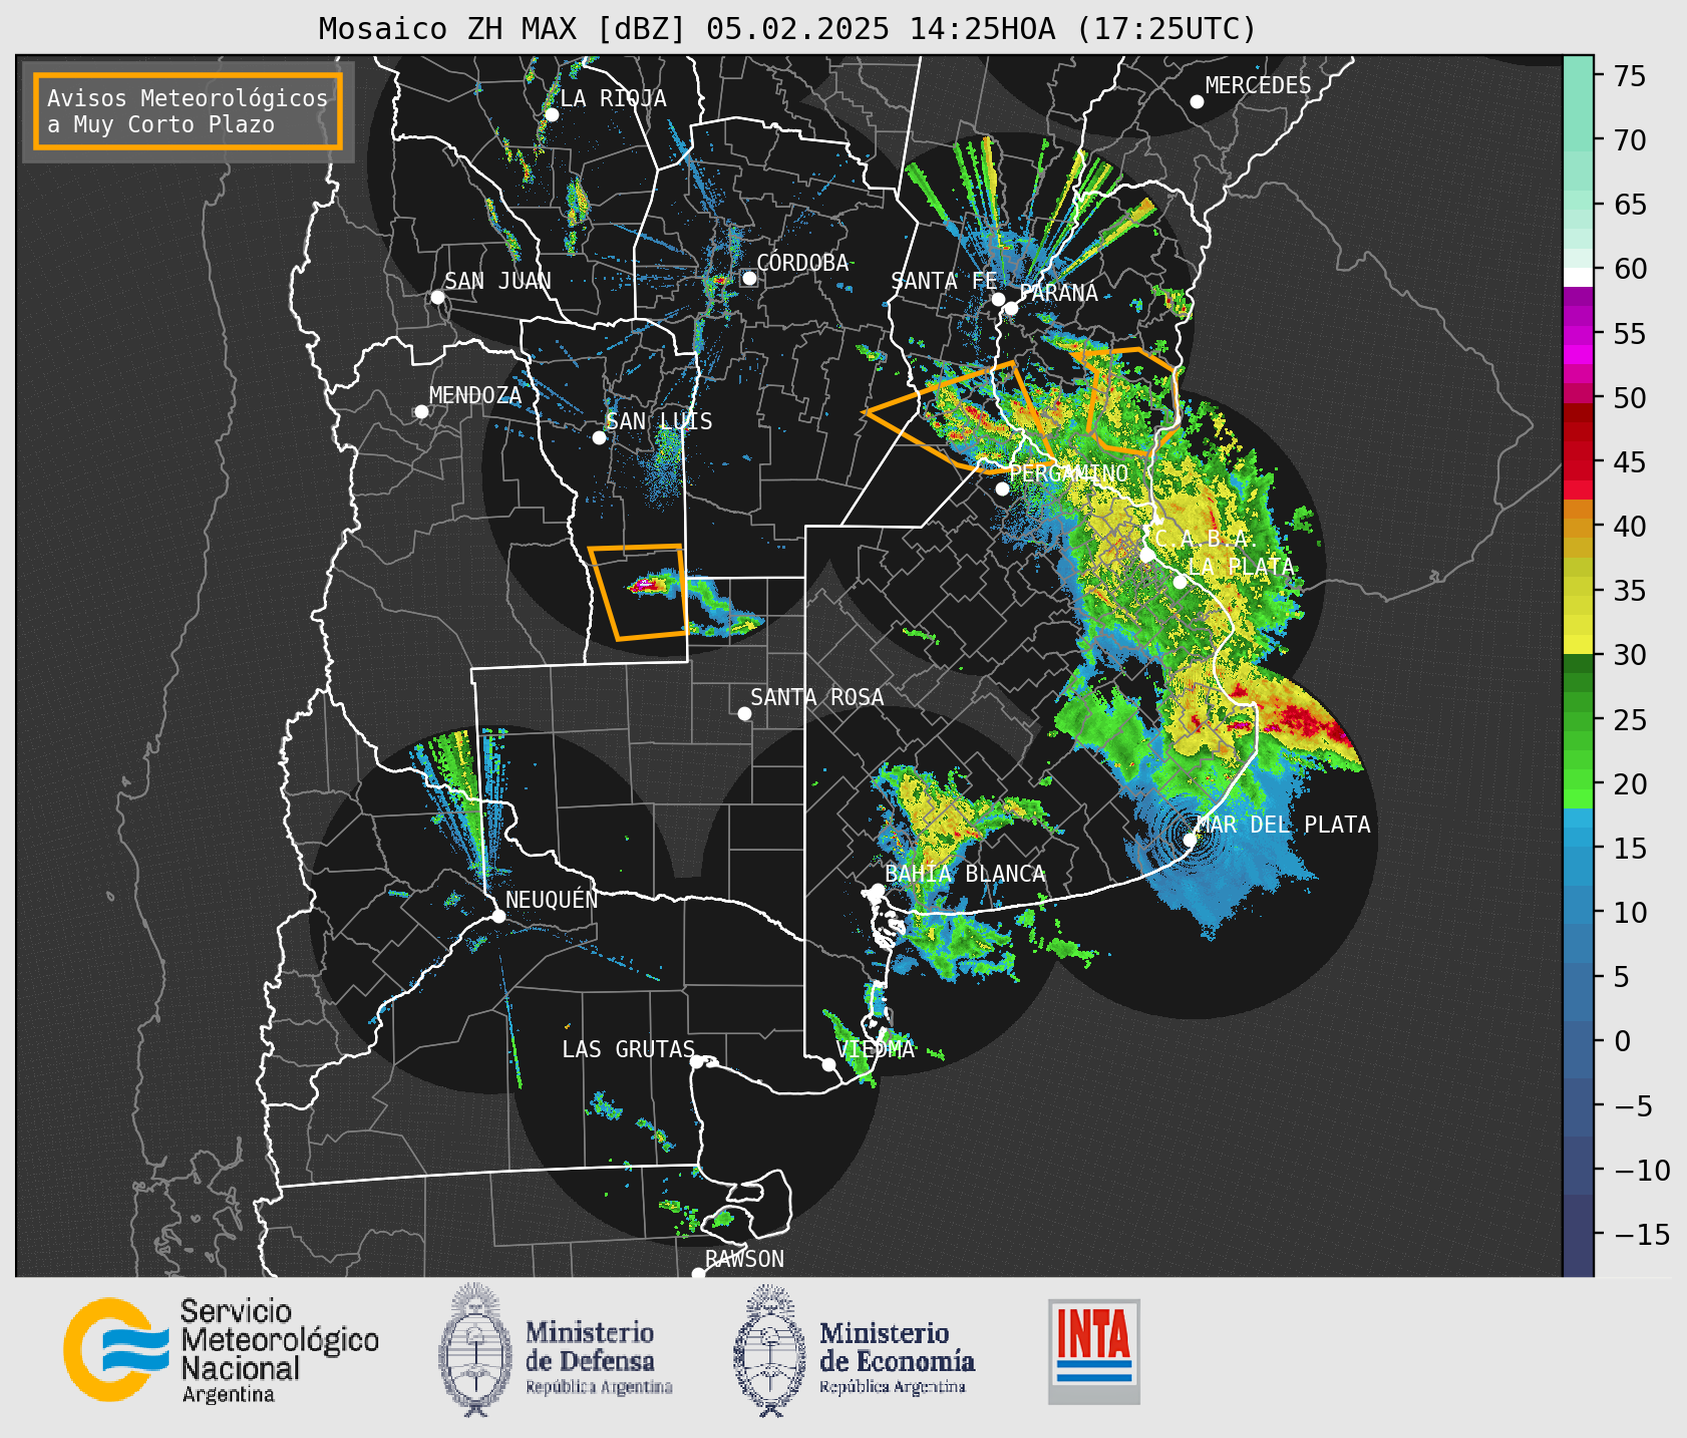Screen dimensions: 1687x1438
Task: Click the 30 label on the color scale
Action: [1628, 655]
